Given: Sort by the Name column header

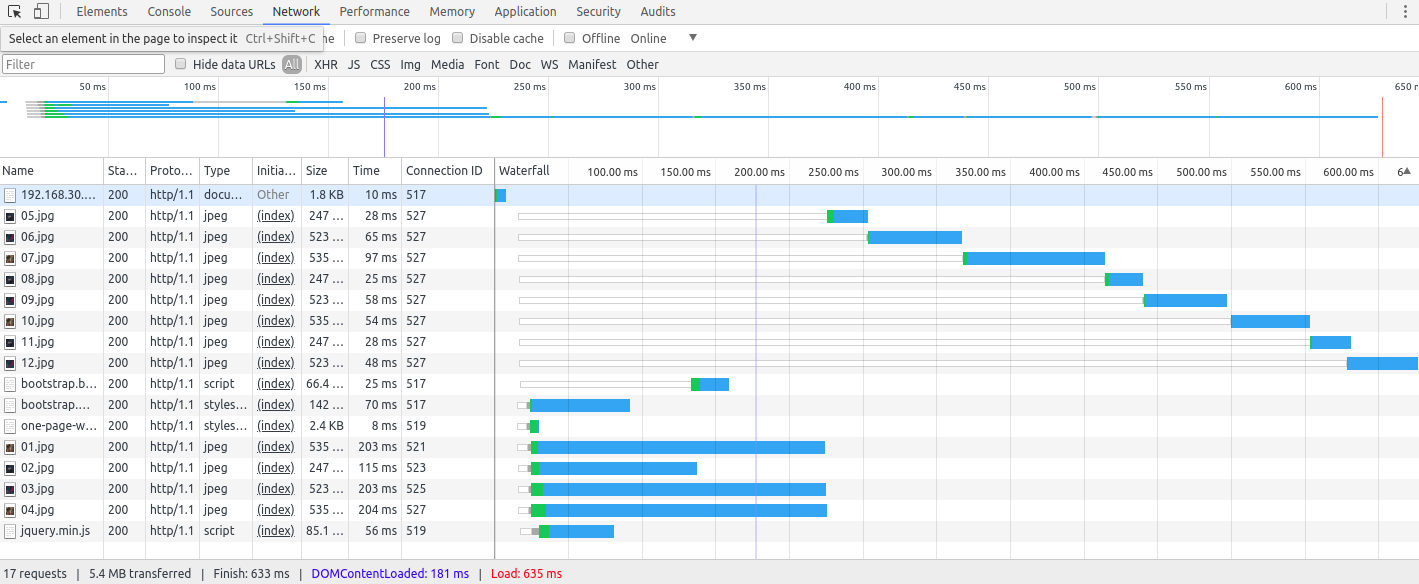Looking at the screenshot, I should click(52, 171).
